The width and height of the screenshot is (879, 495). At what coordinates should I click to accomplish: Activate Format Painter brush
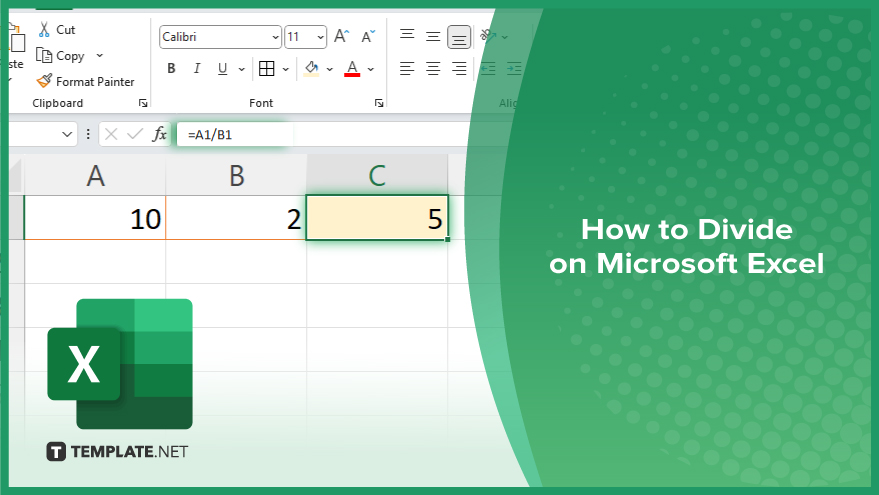click(85, 81)
